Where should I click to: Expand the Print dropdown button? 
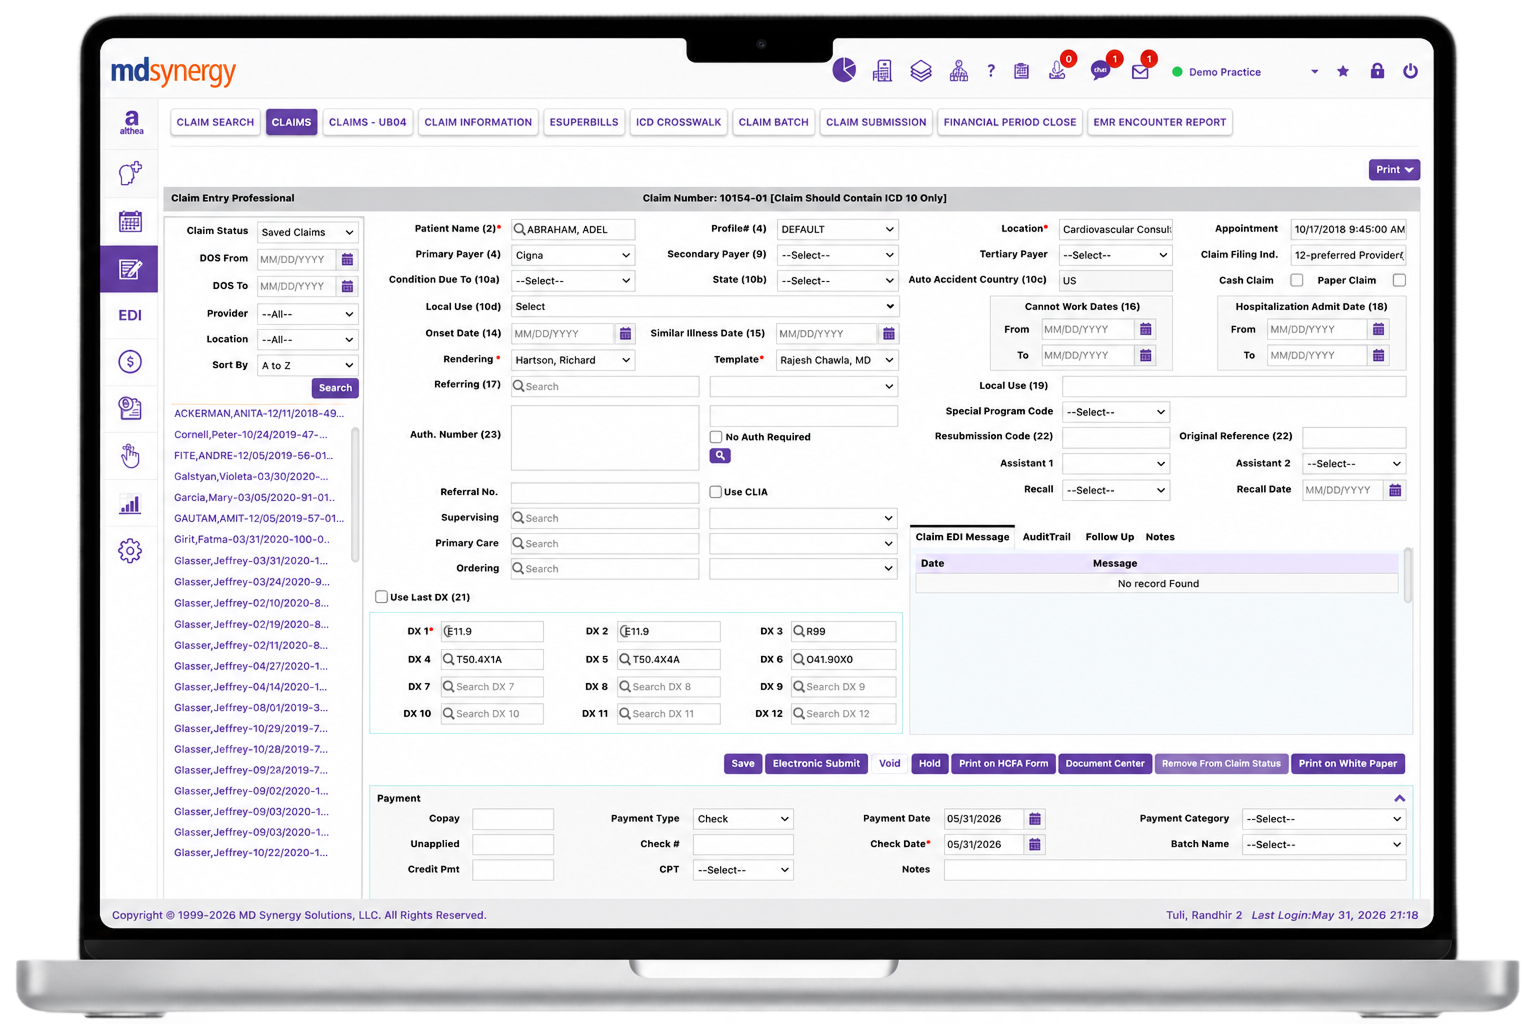(1394, 170)
